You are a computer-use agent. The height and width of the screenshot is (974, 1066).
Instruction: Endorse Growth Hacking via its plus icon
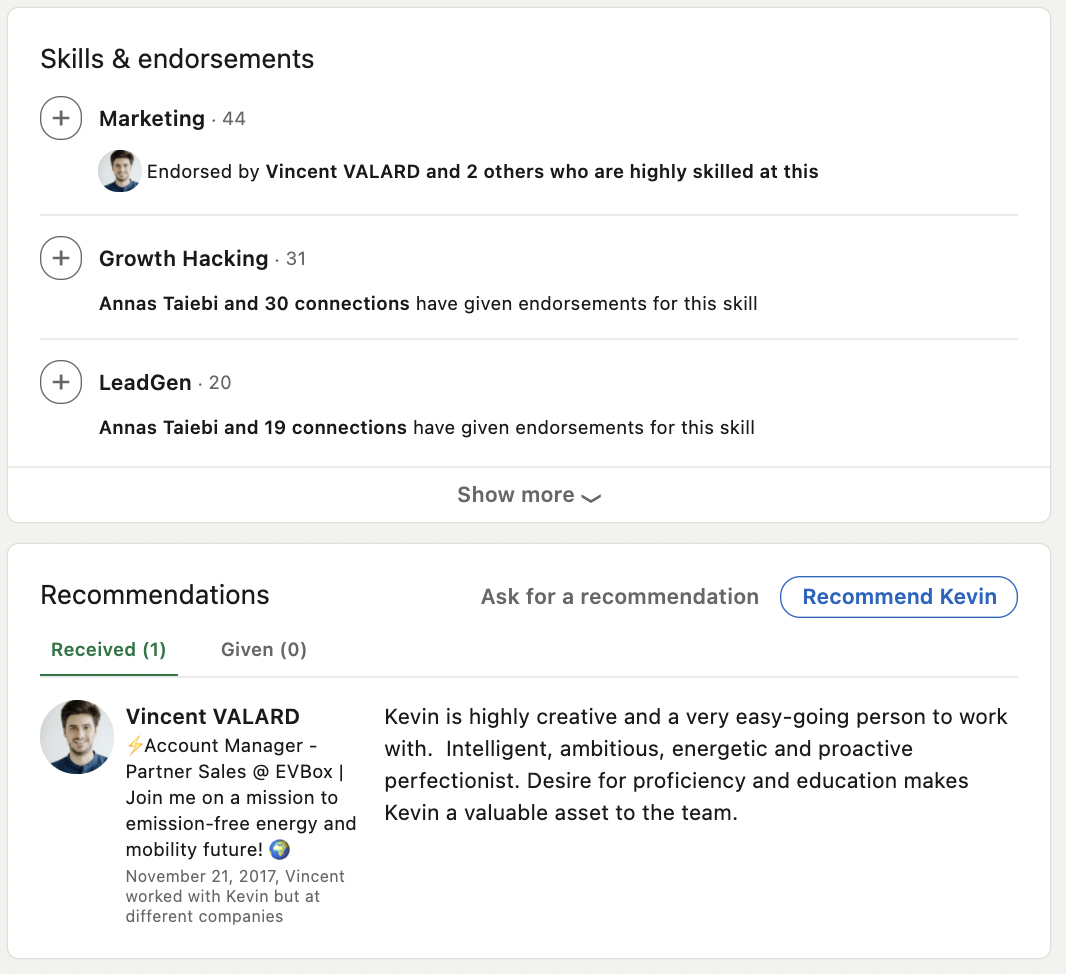(x=61, y=258)
